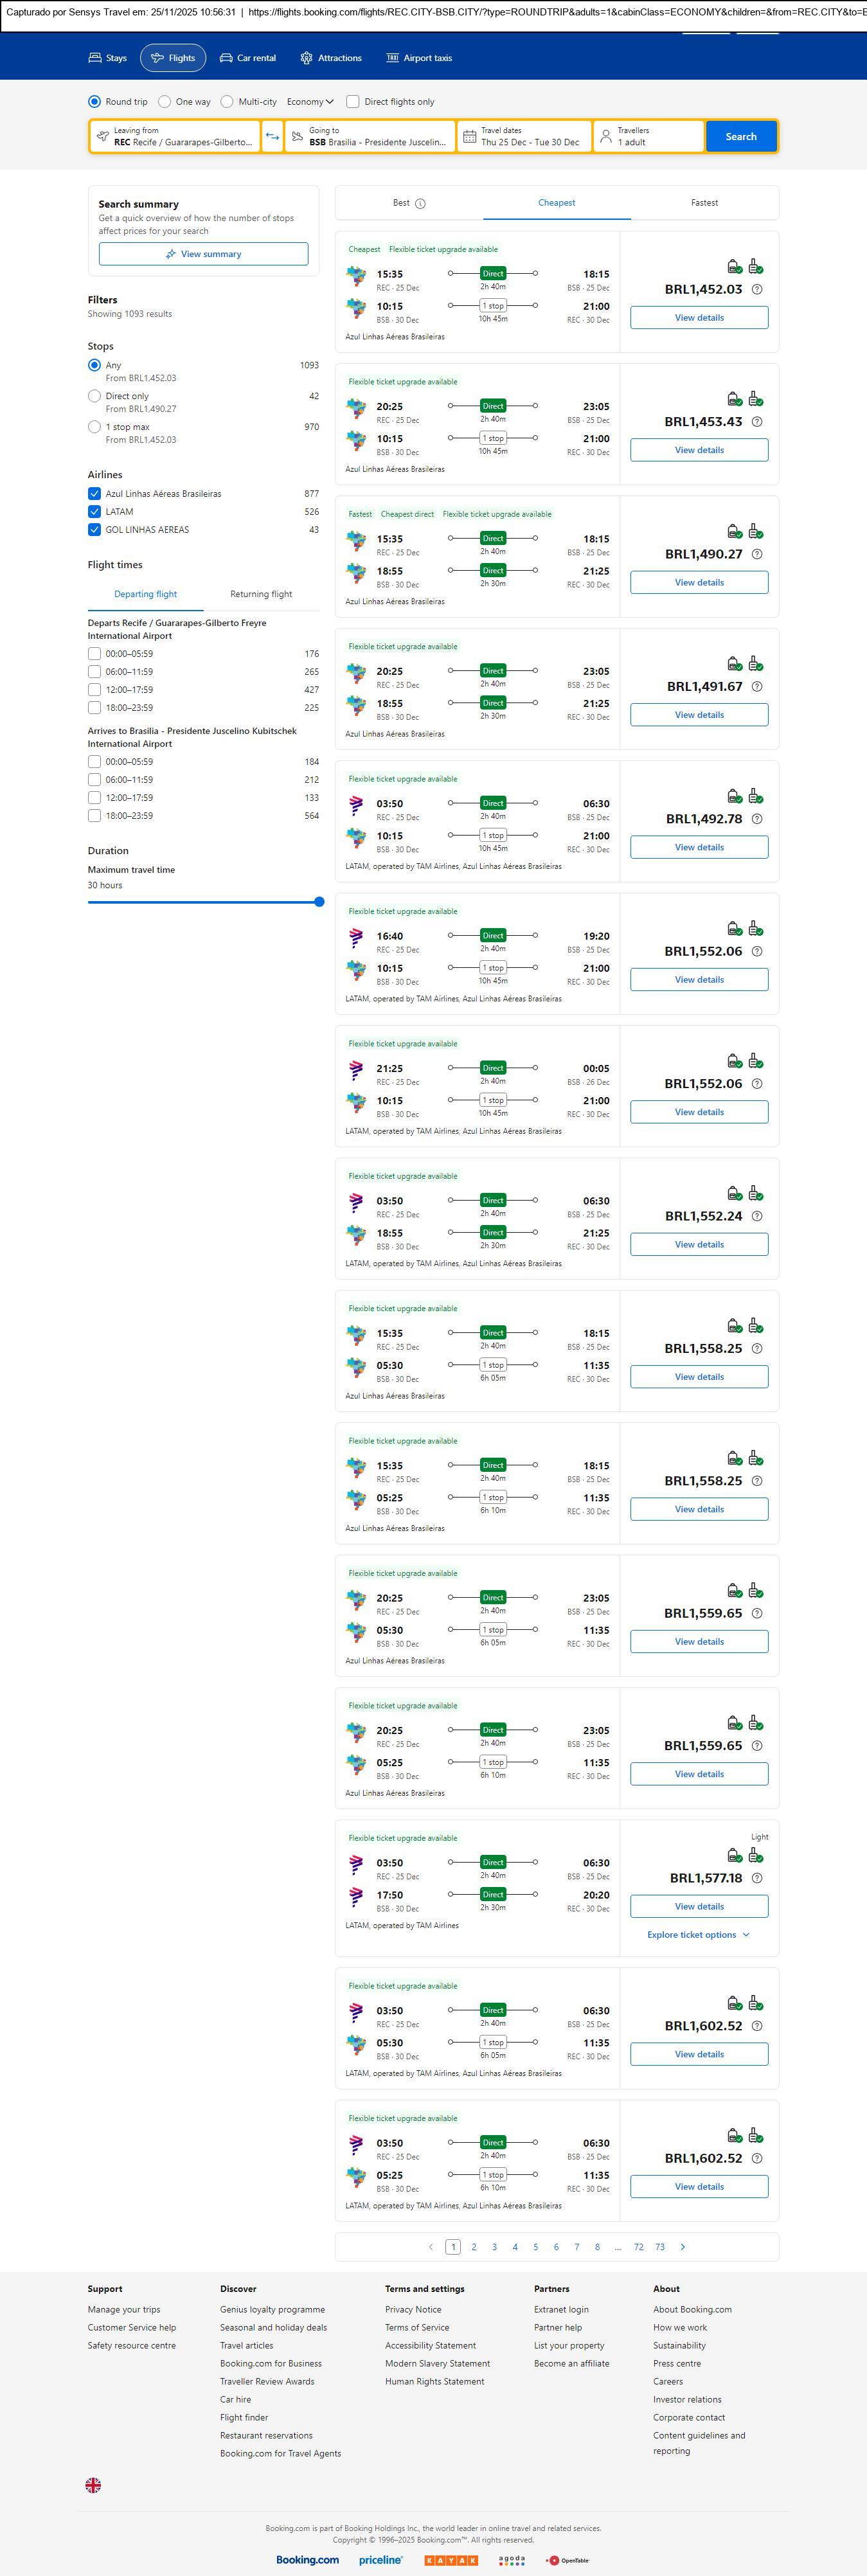Click the UK flag language icon in footer

[93, 2484]
